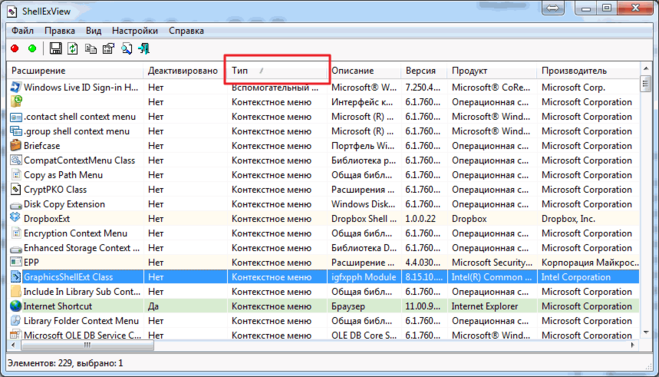
Task: Open the Настройки menu
Action: click(135, 31)
